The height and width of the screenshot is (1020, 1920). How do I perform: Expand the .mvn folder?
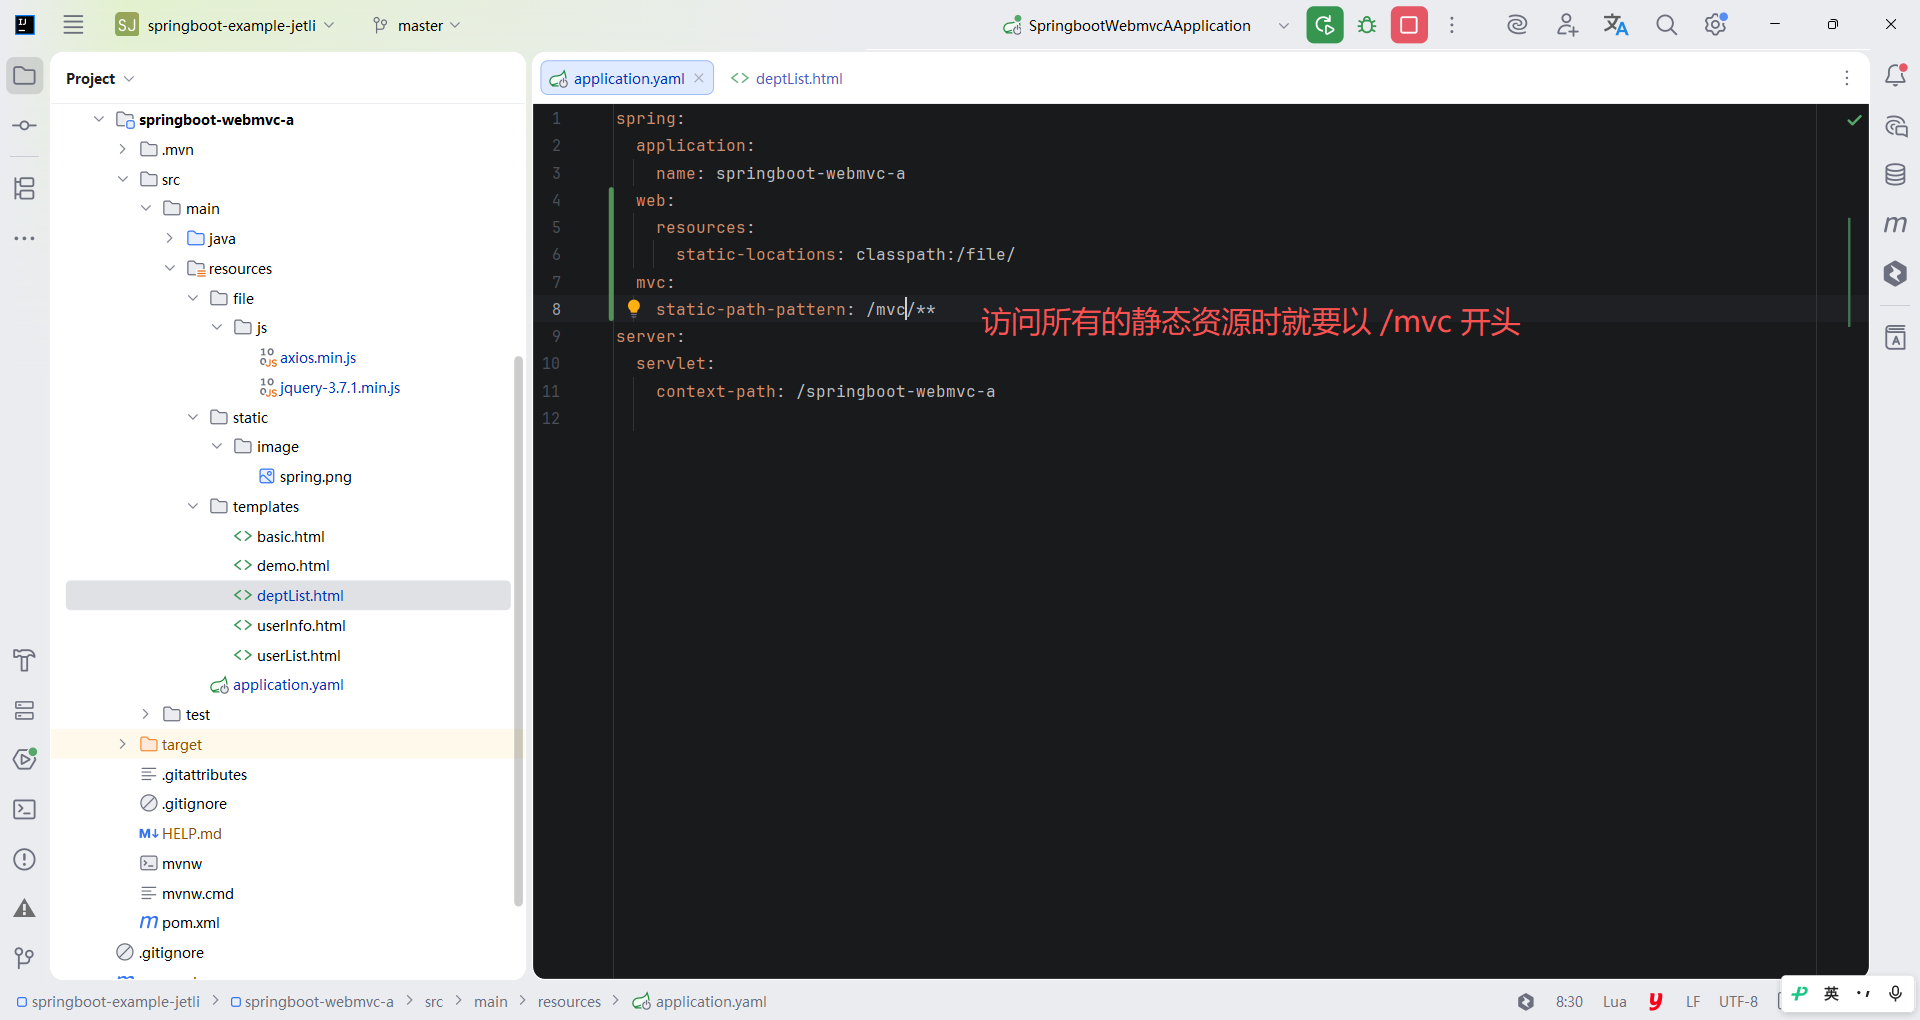122,149
